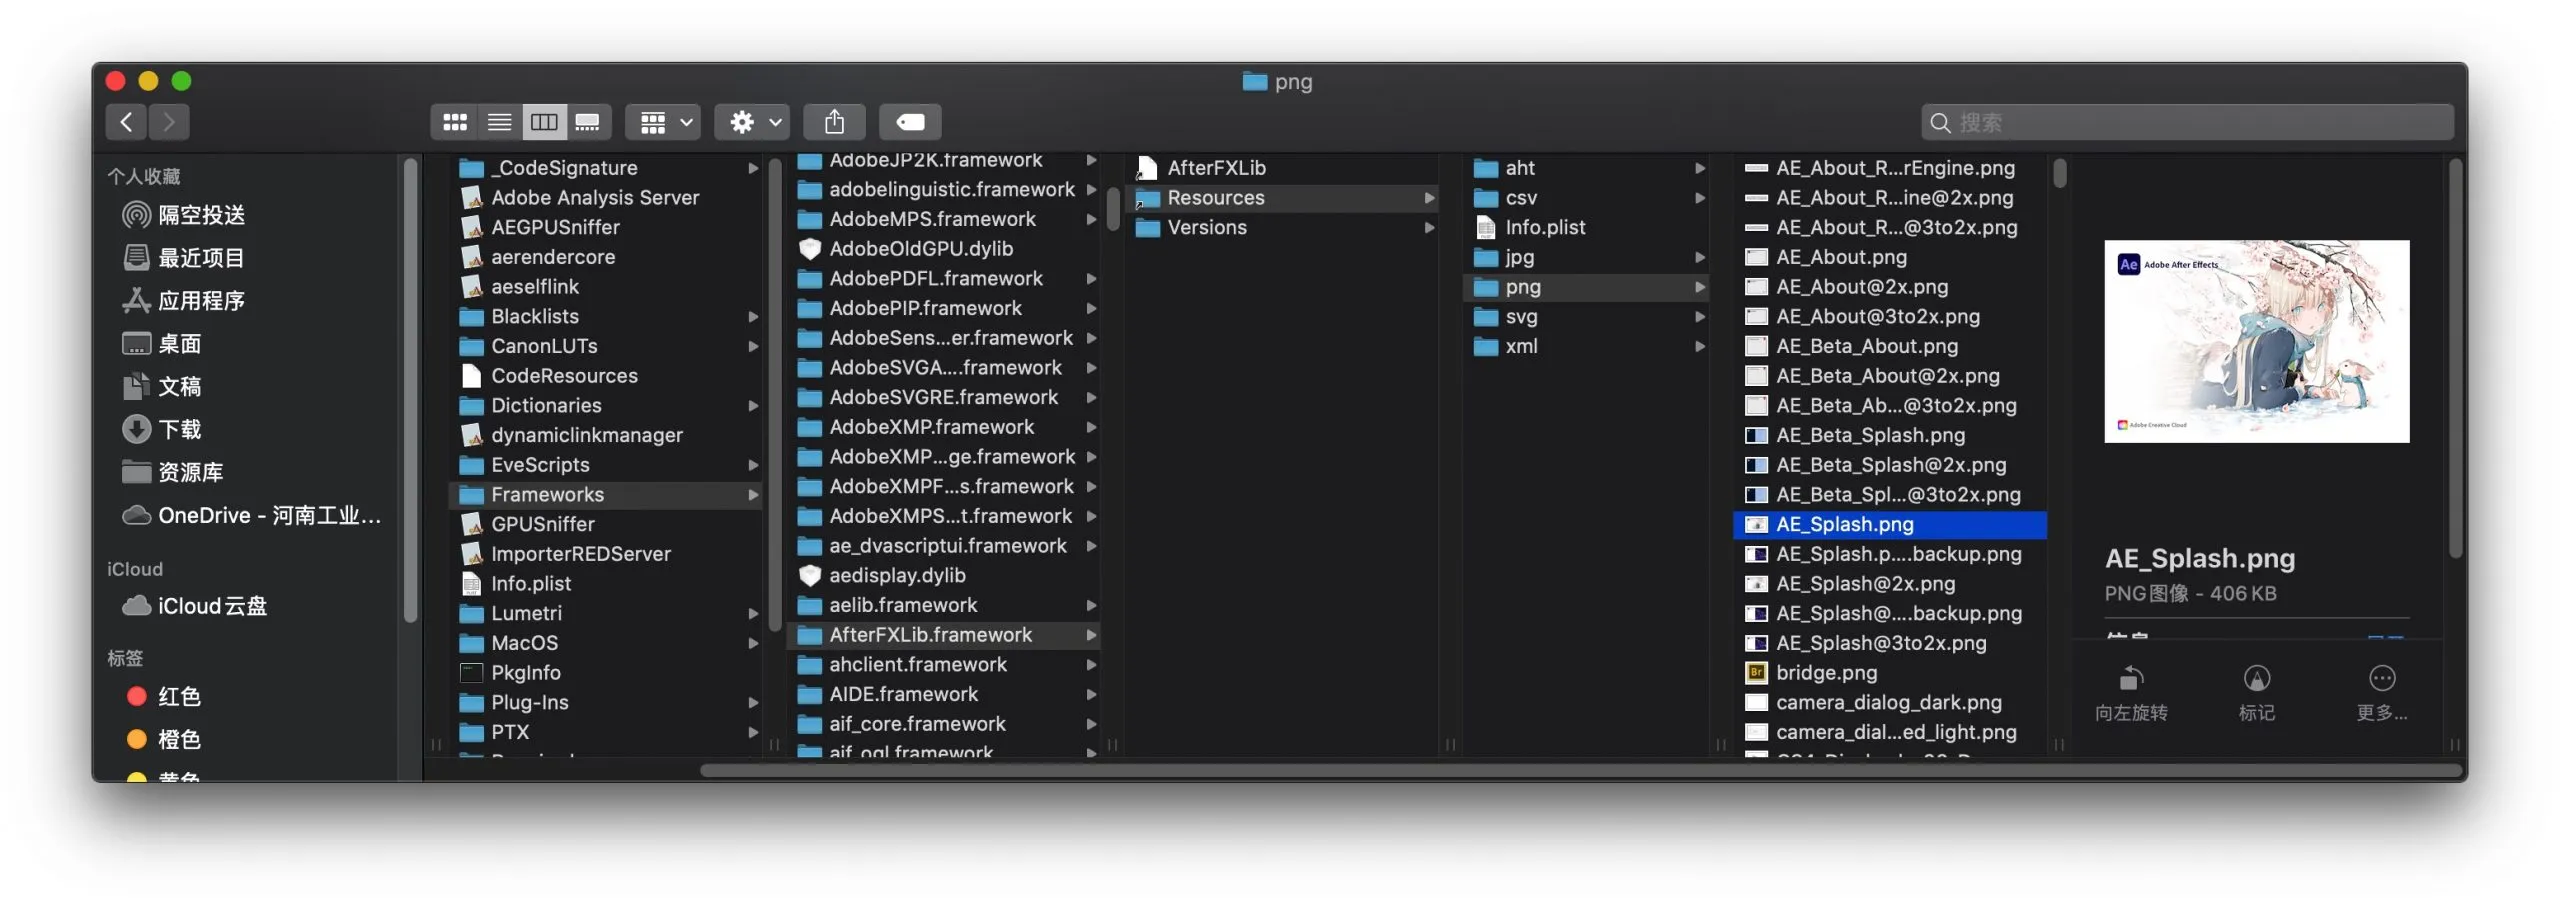The height and width of the screenshot is (904, 2560).
Task: Open Desktop (桌面) in sidebar
Action: point(162,344)
